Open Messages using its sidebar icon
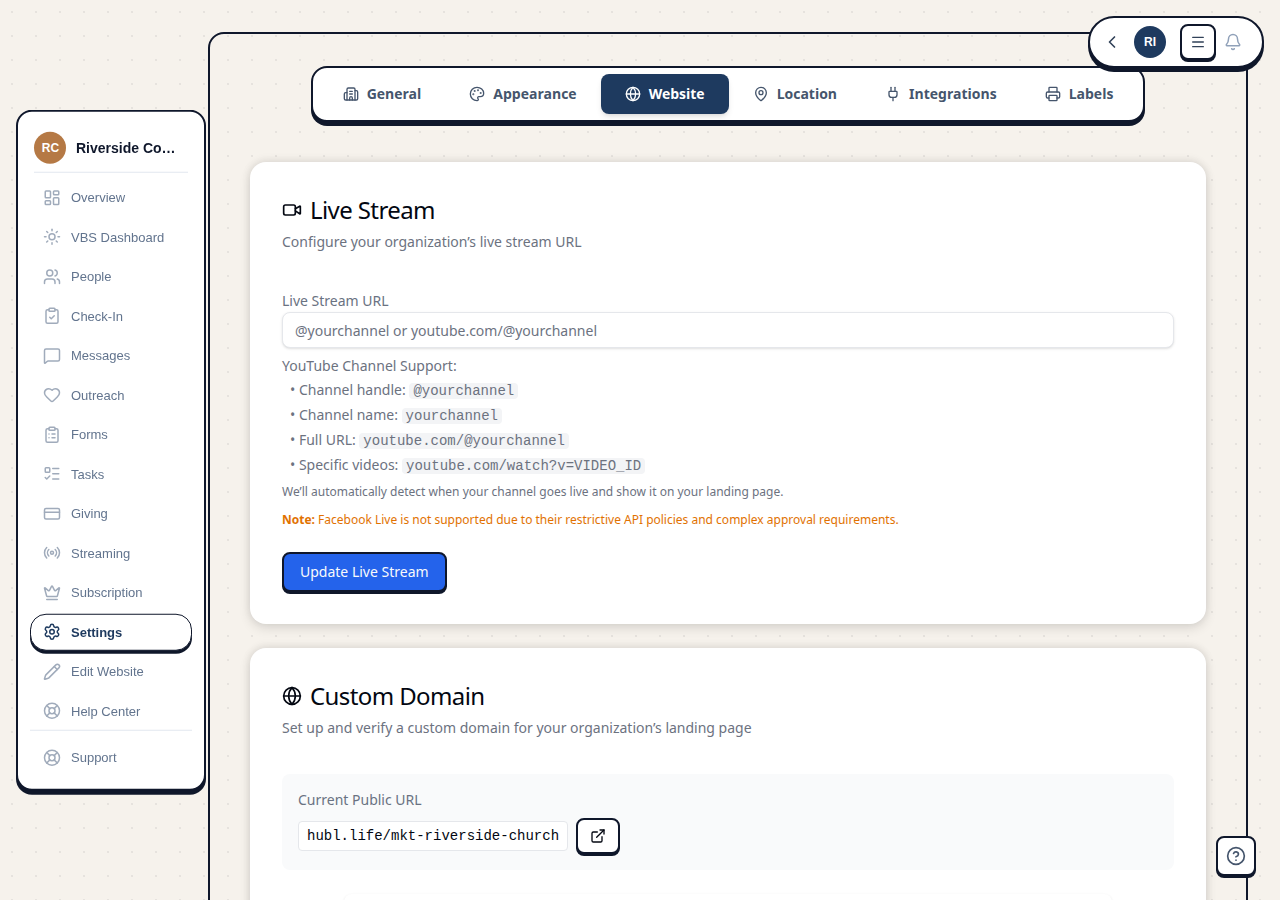 (52, 355)
